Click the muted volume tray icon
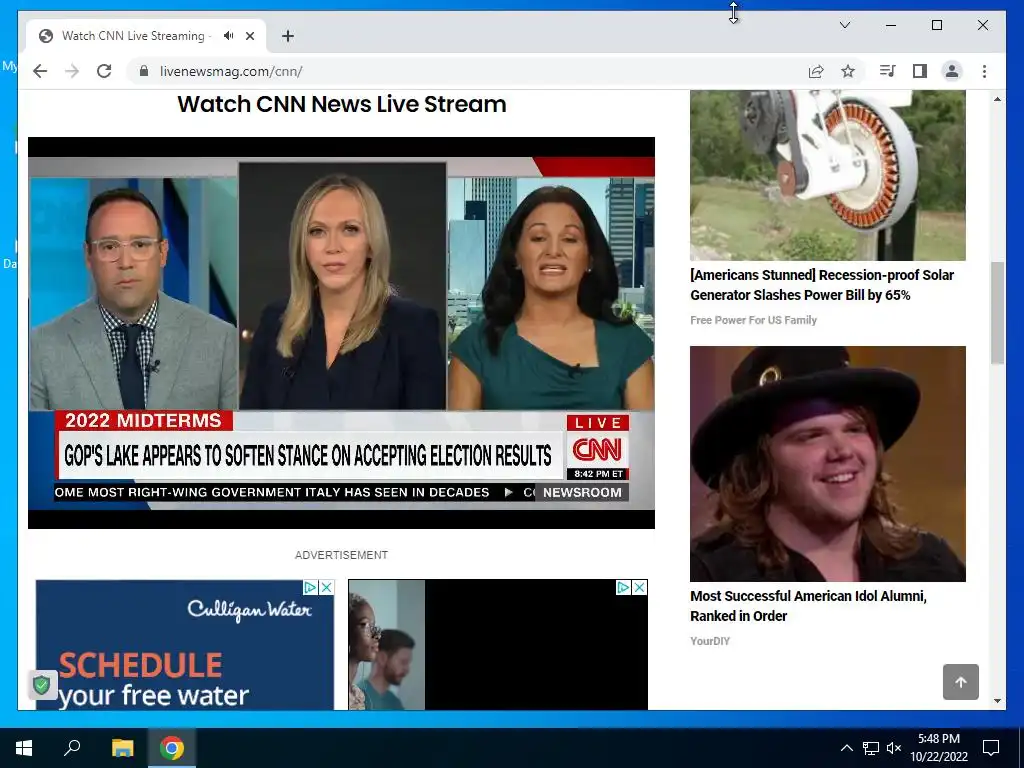 [894, 748]
